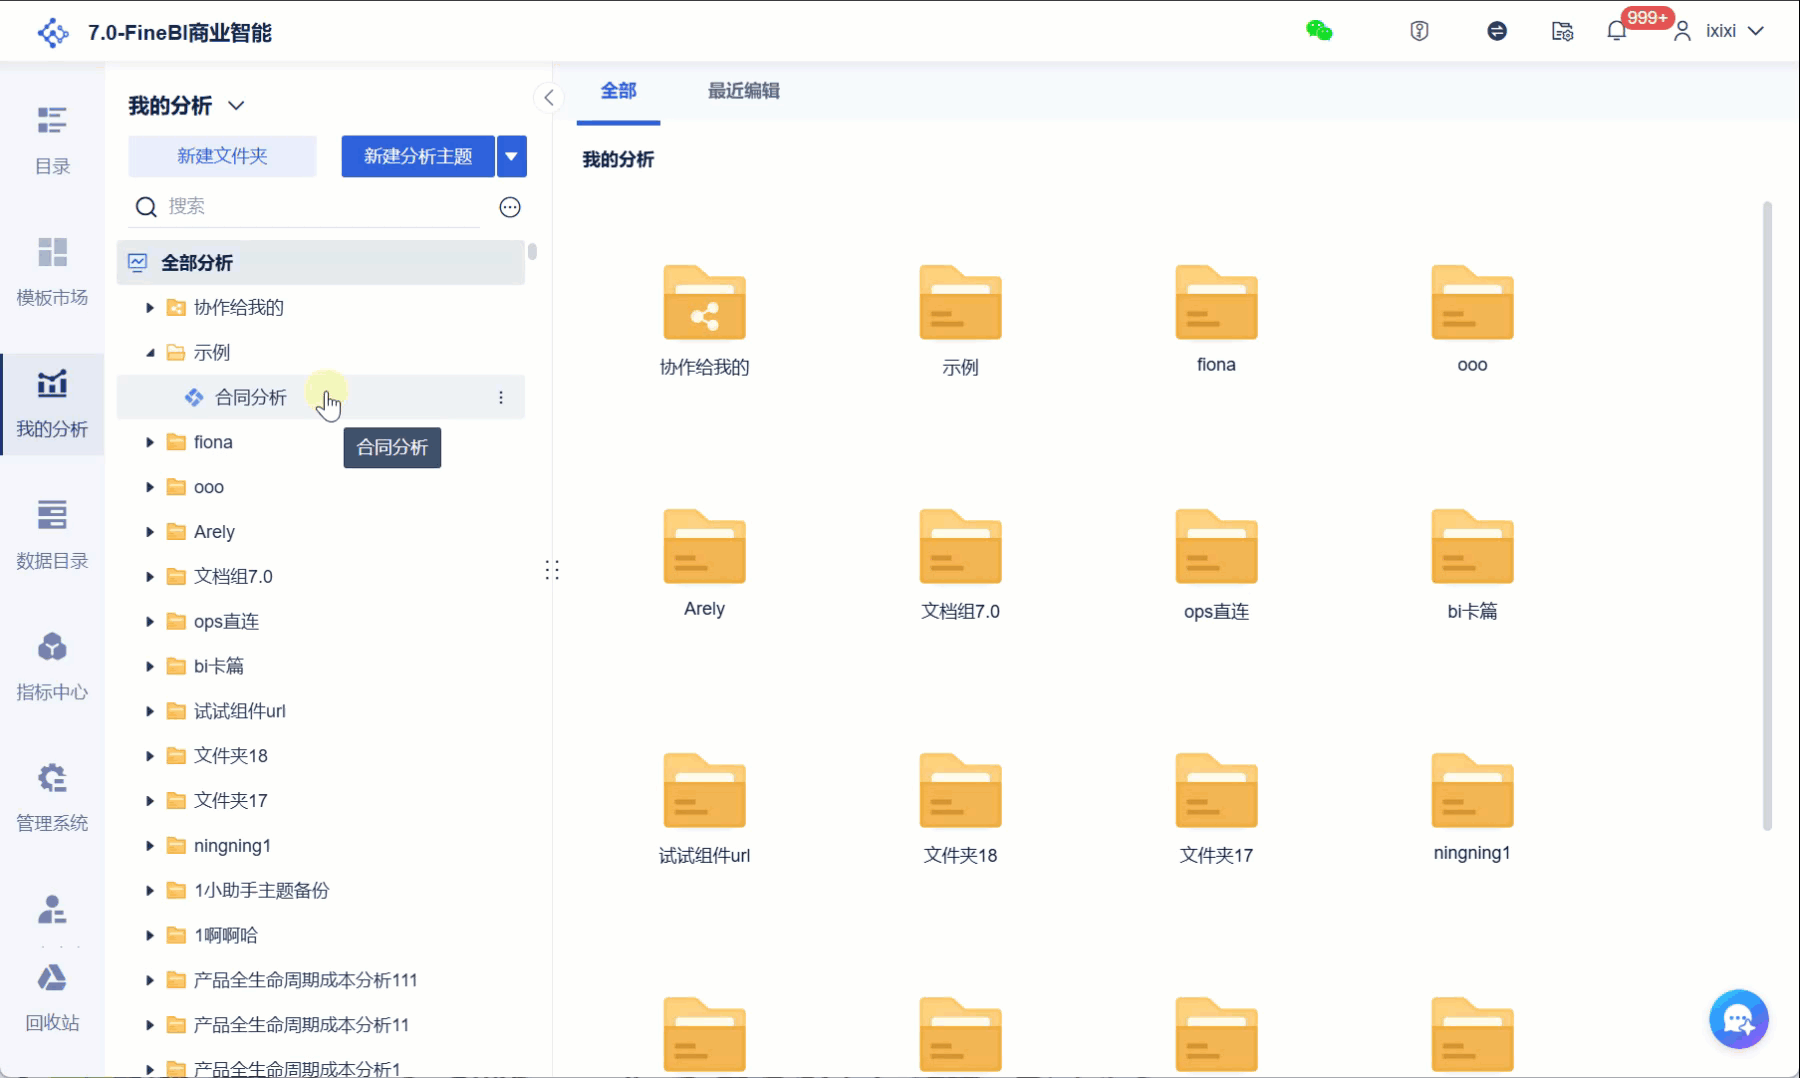Select the 全部 tab

(x=618, y=91)
